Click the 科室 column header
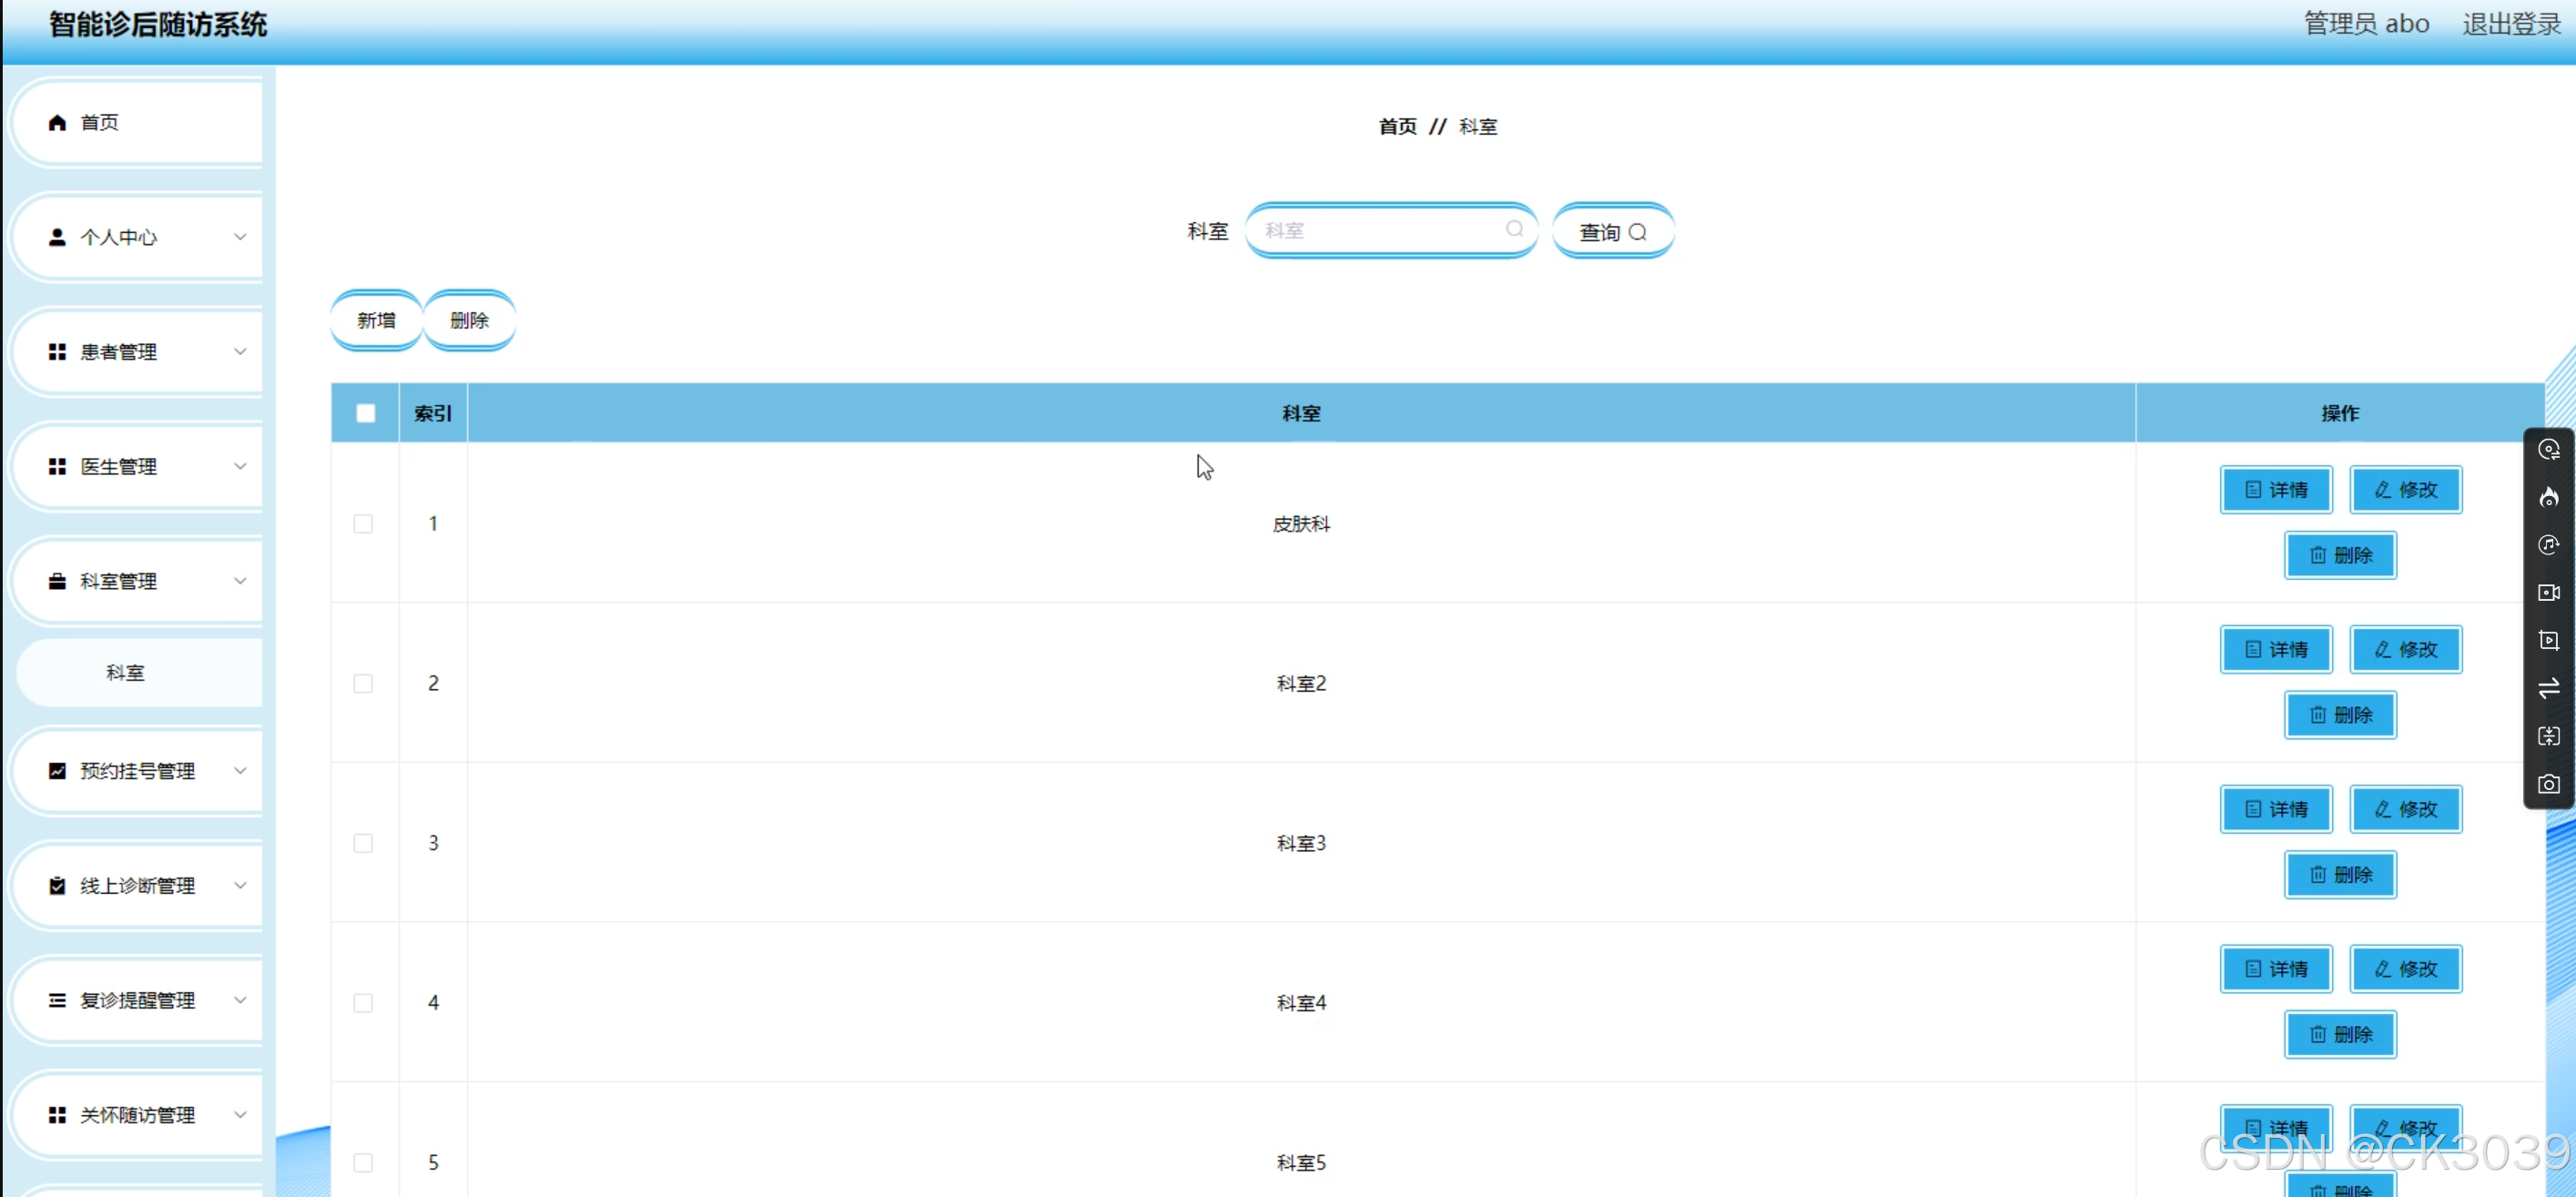This screenshot has width=2576, height=1197. [1301, 413]
